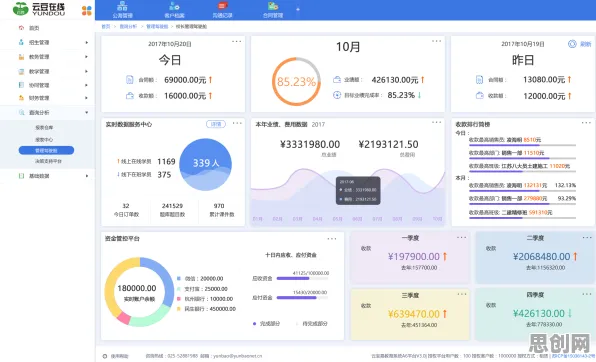
Task: Click the plus icon after 合同管理 in the top bar
Action: [x=298, y=9]
